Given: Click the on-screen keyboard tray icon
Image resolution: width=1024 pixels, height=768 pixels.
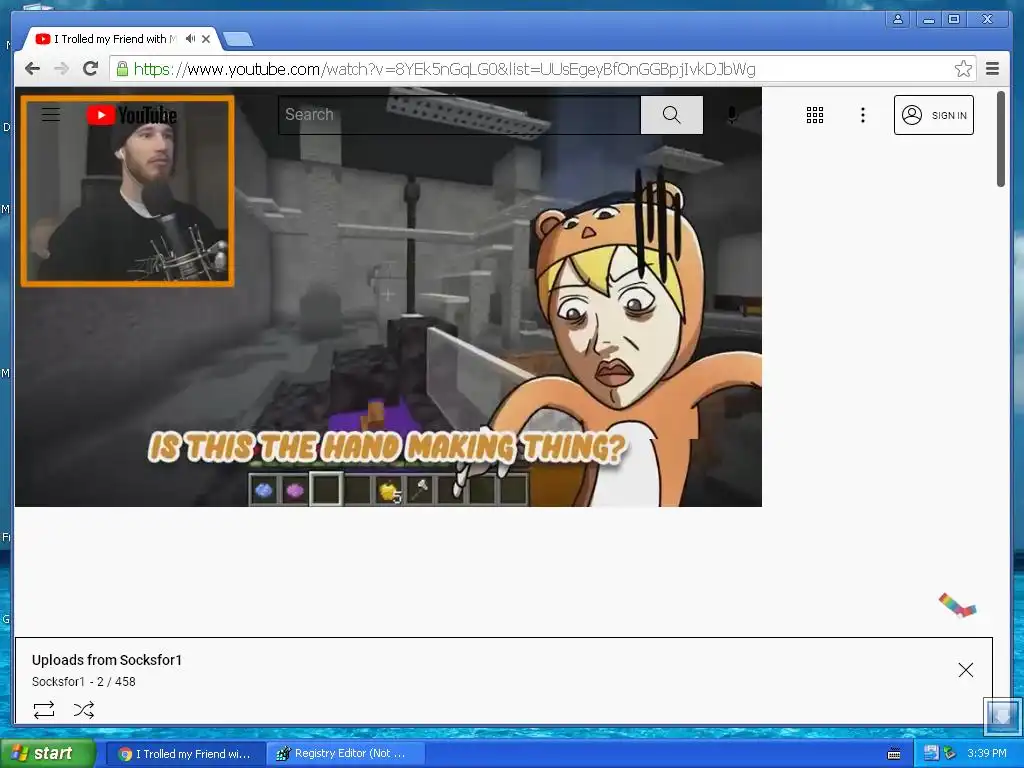Looking at the screenshot, I should pos(894,754).
